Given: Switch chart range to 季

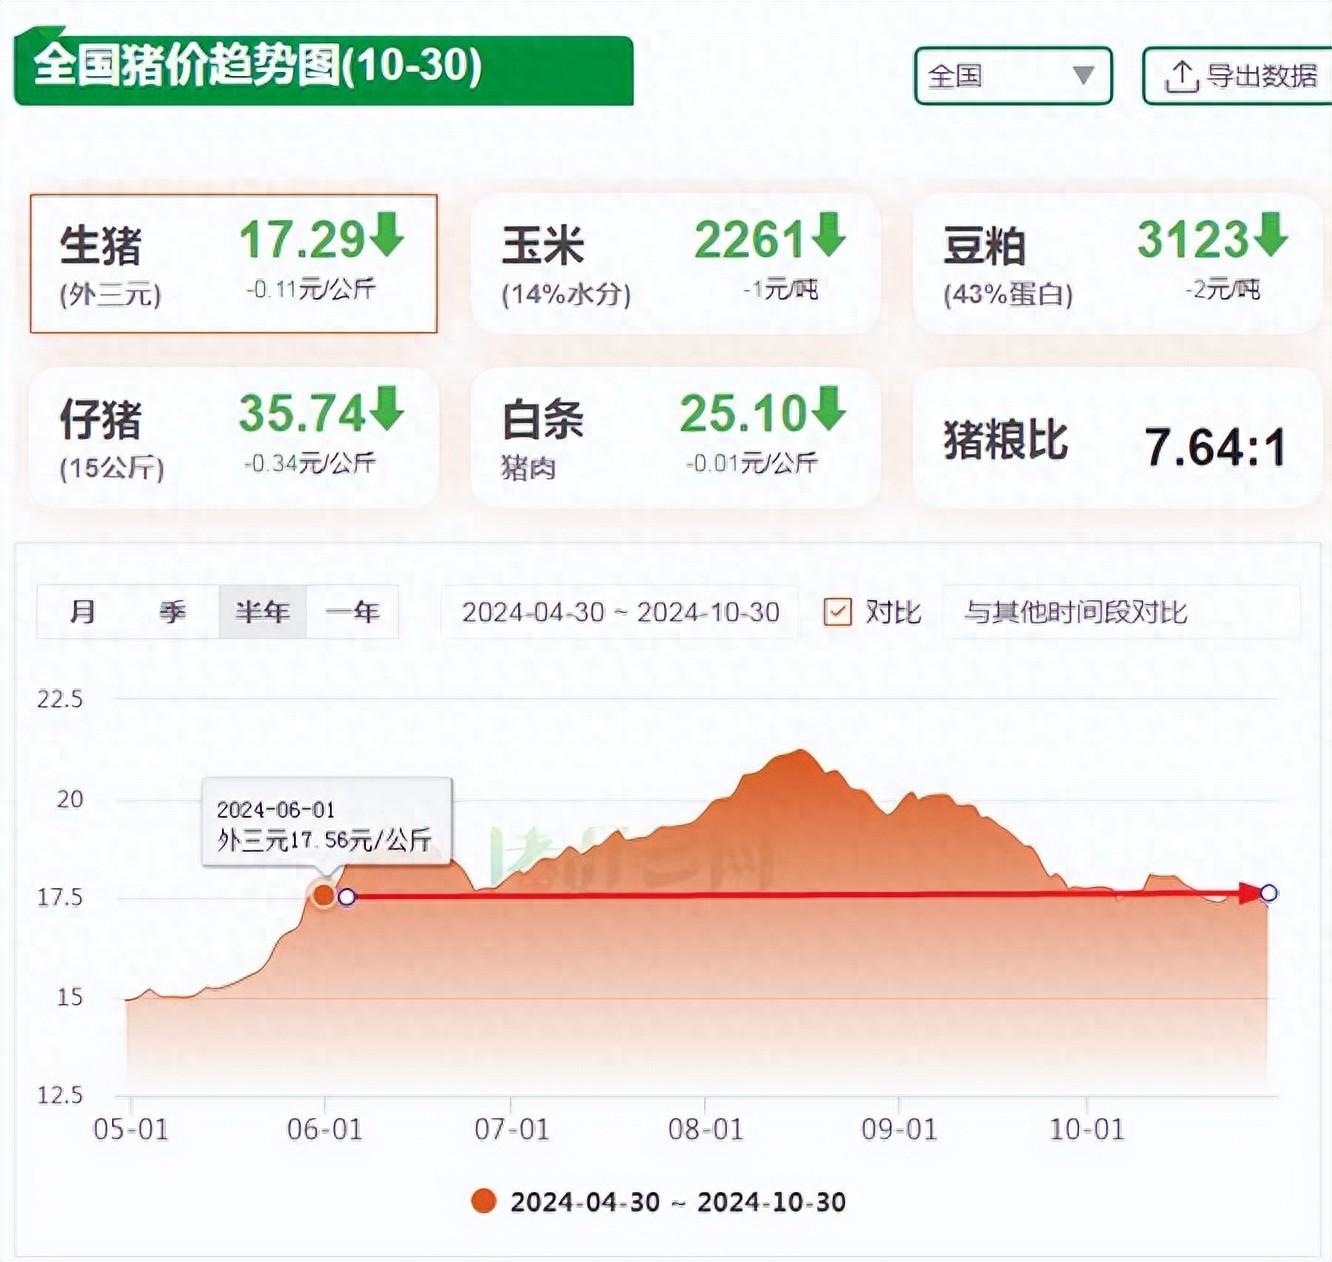Looking at the screenshot, I should pyautogui.click(x=173, y=611).
